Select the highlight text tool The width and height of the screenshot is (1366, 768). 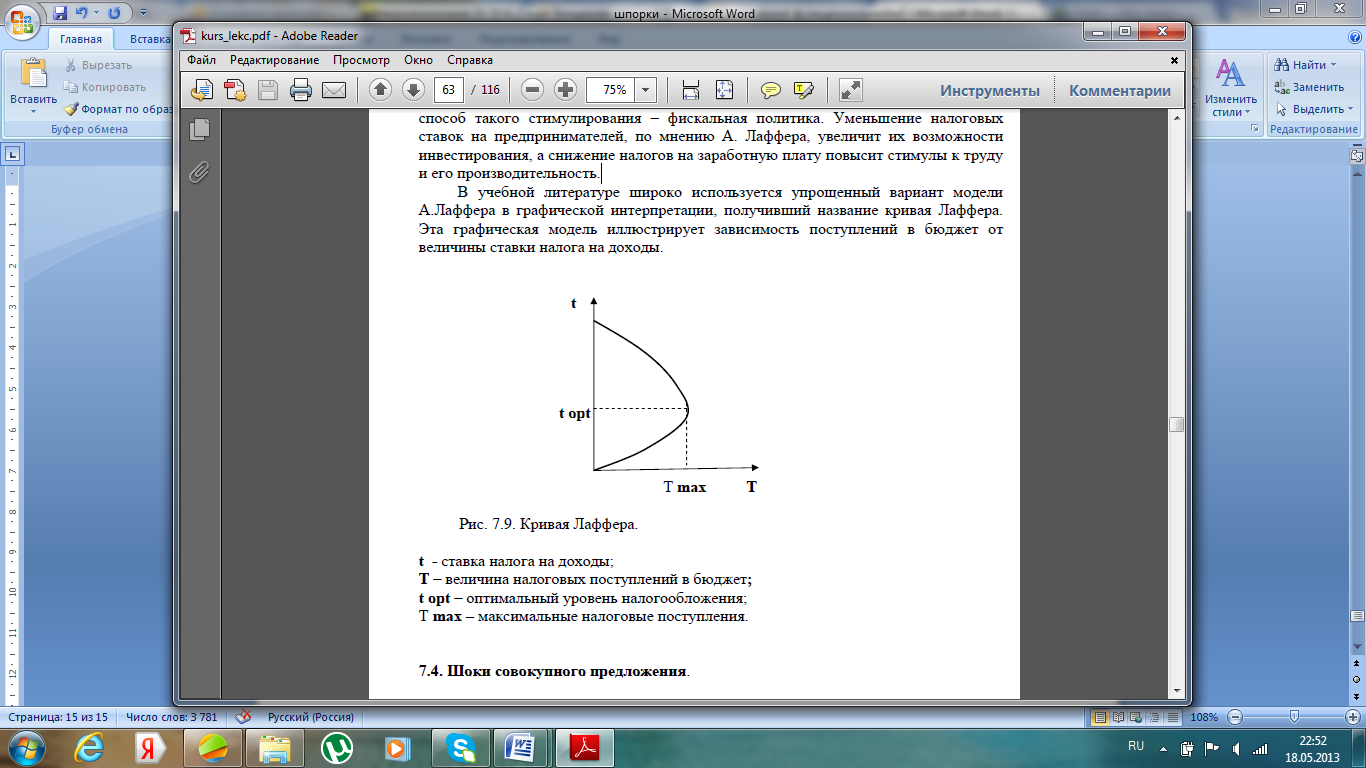(804, 90)
